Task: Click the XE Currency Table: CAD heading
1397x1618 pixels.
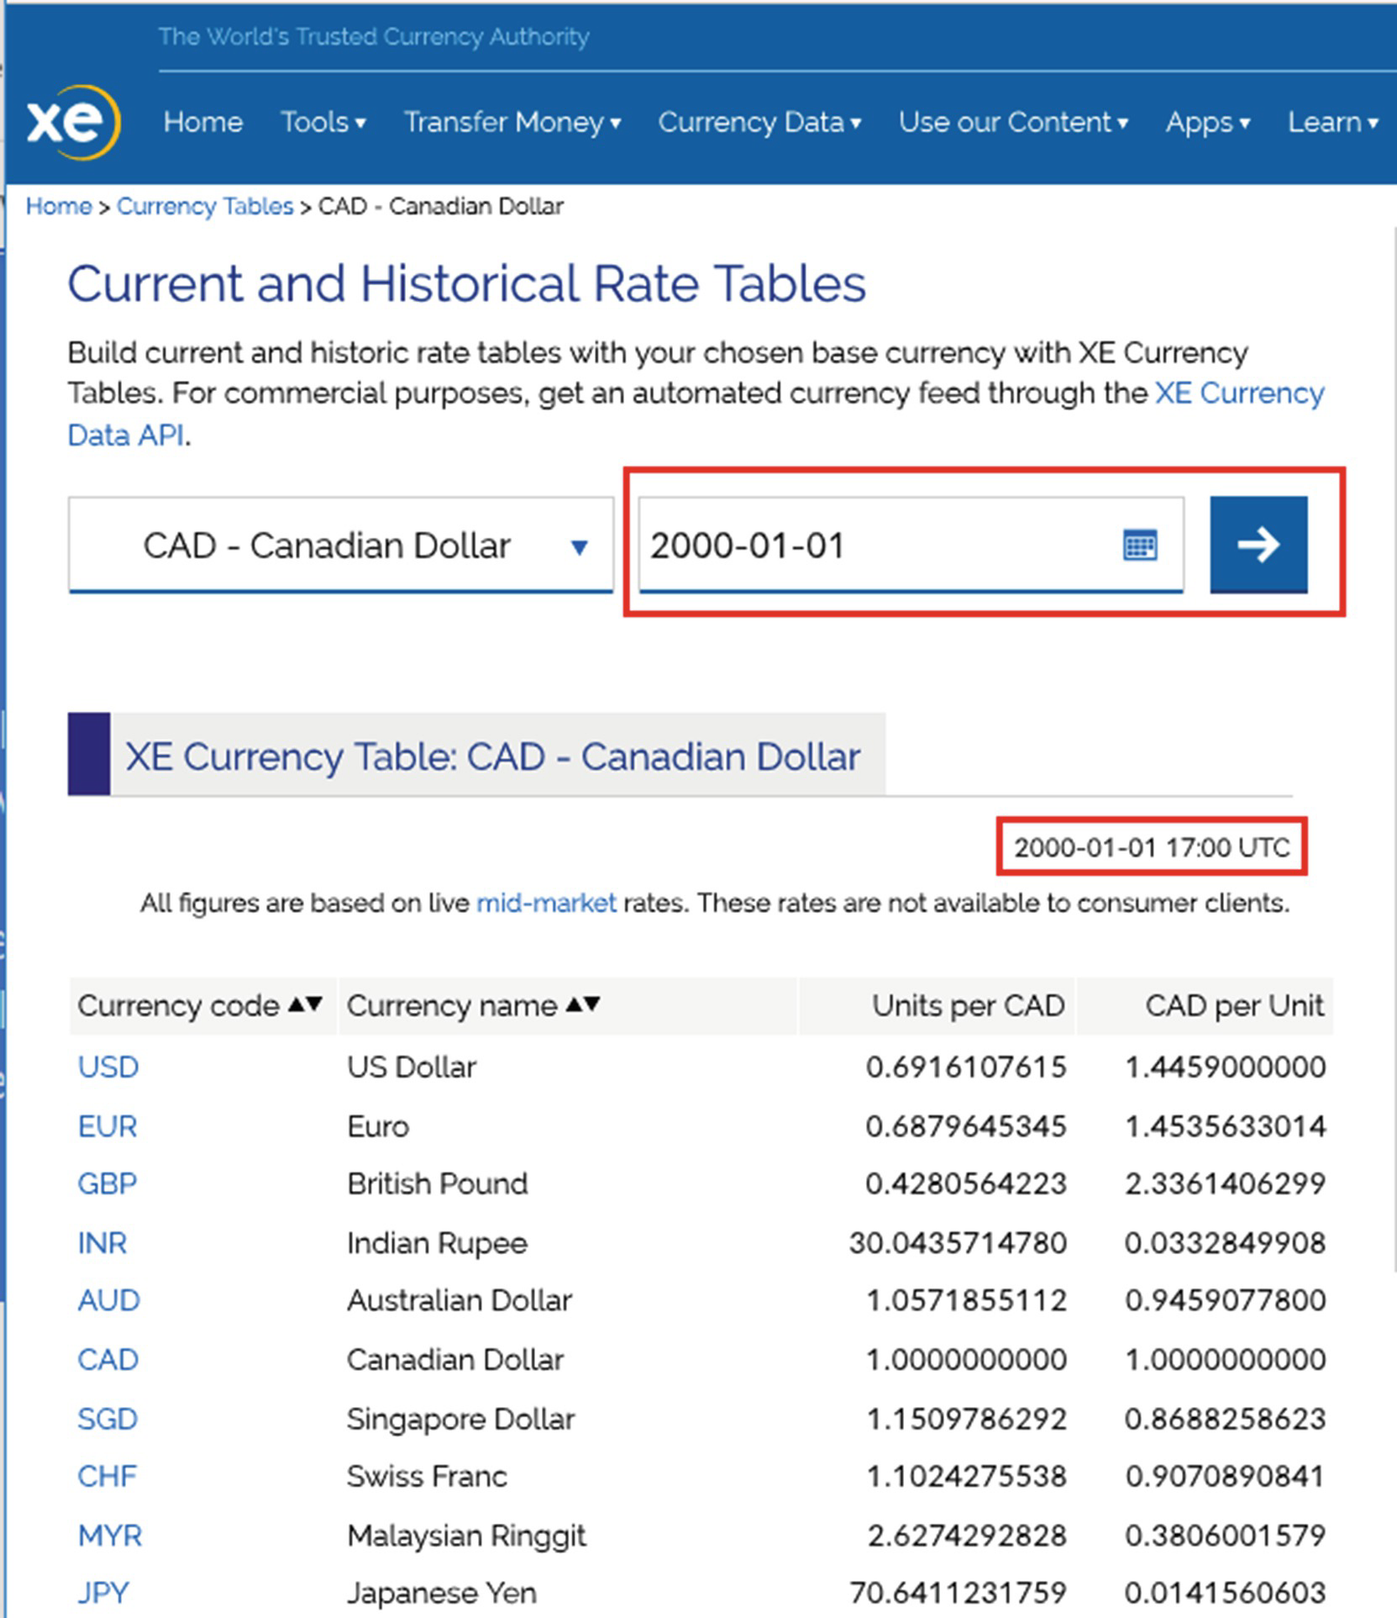Action: pos(492,757)
